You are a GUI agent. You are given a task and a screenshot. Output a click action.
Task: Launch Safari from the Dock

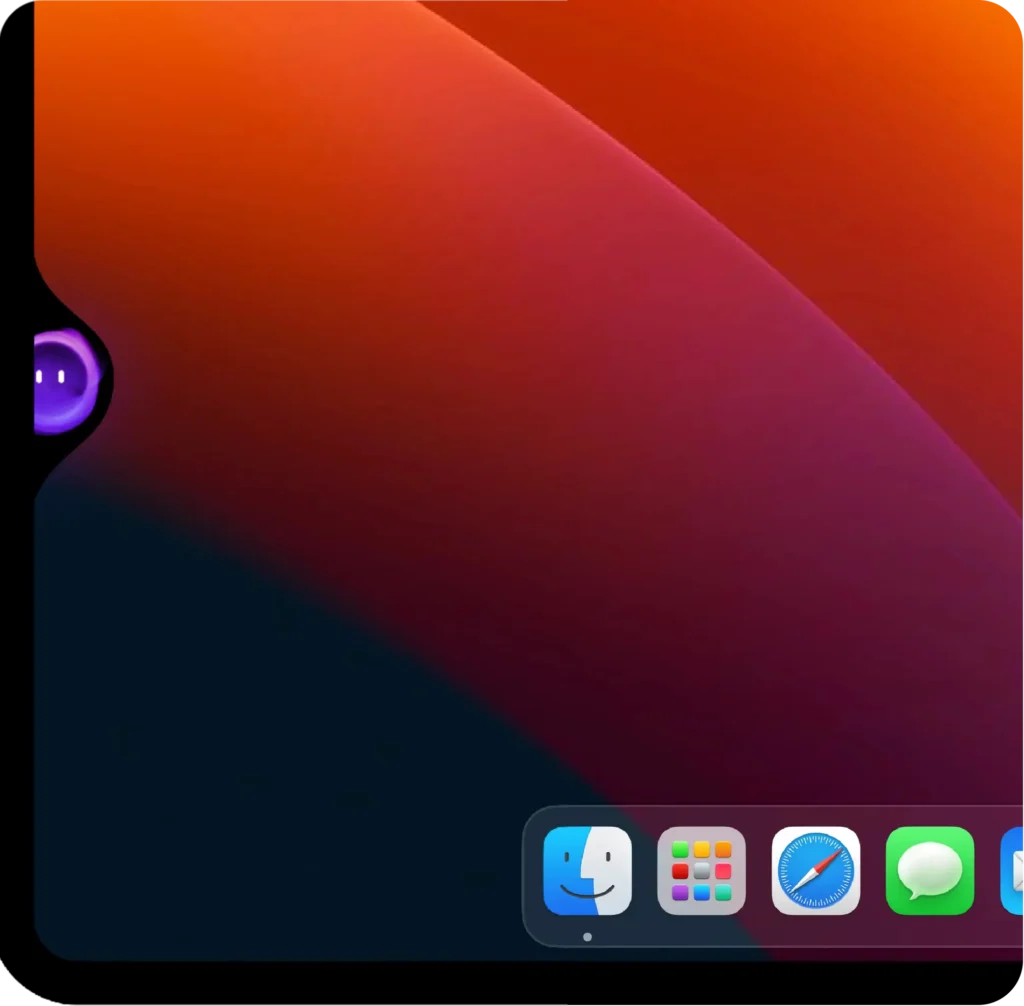point(816,870)
